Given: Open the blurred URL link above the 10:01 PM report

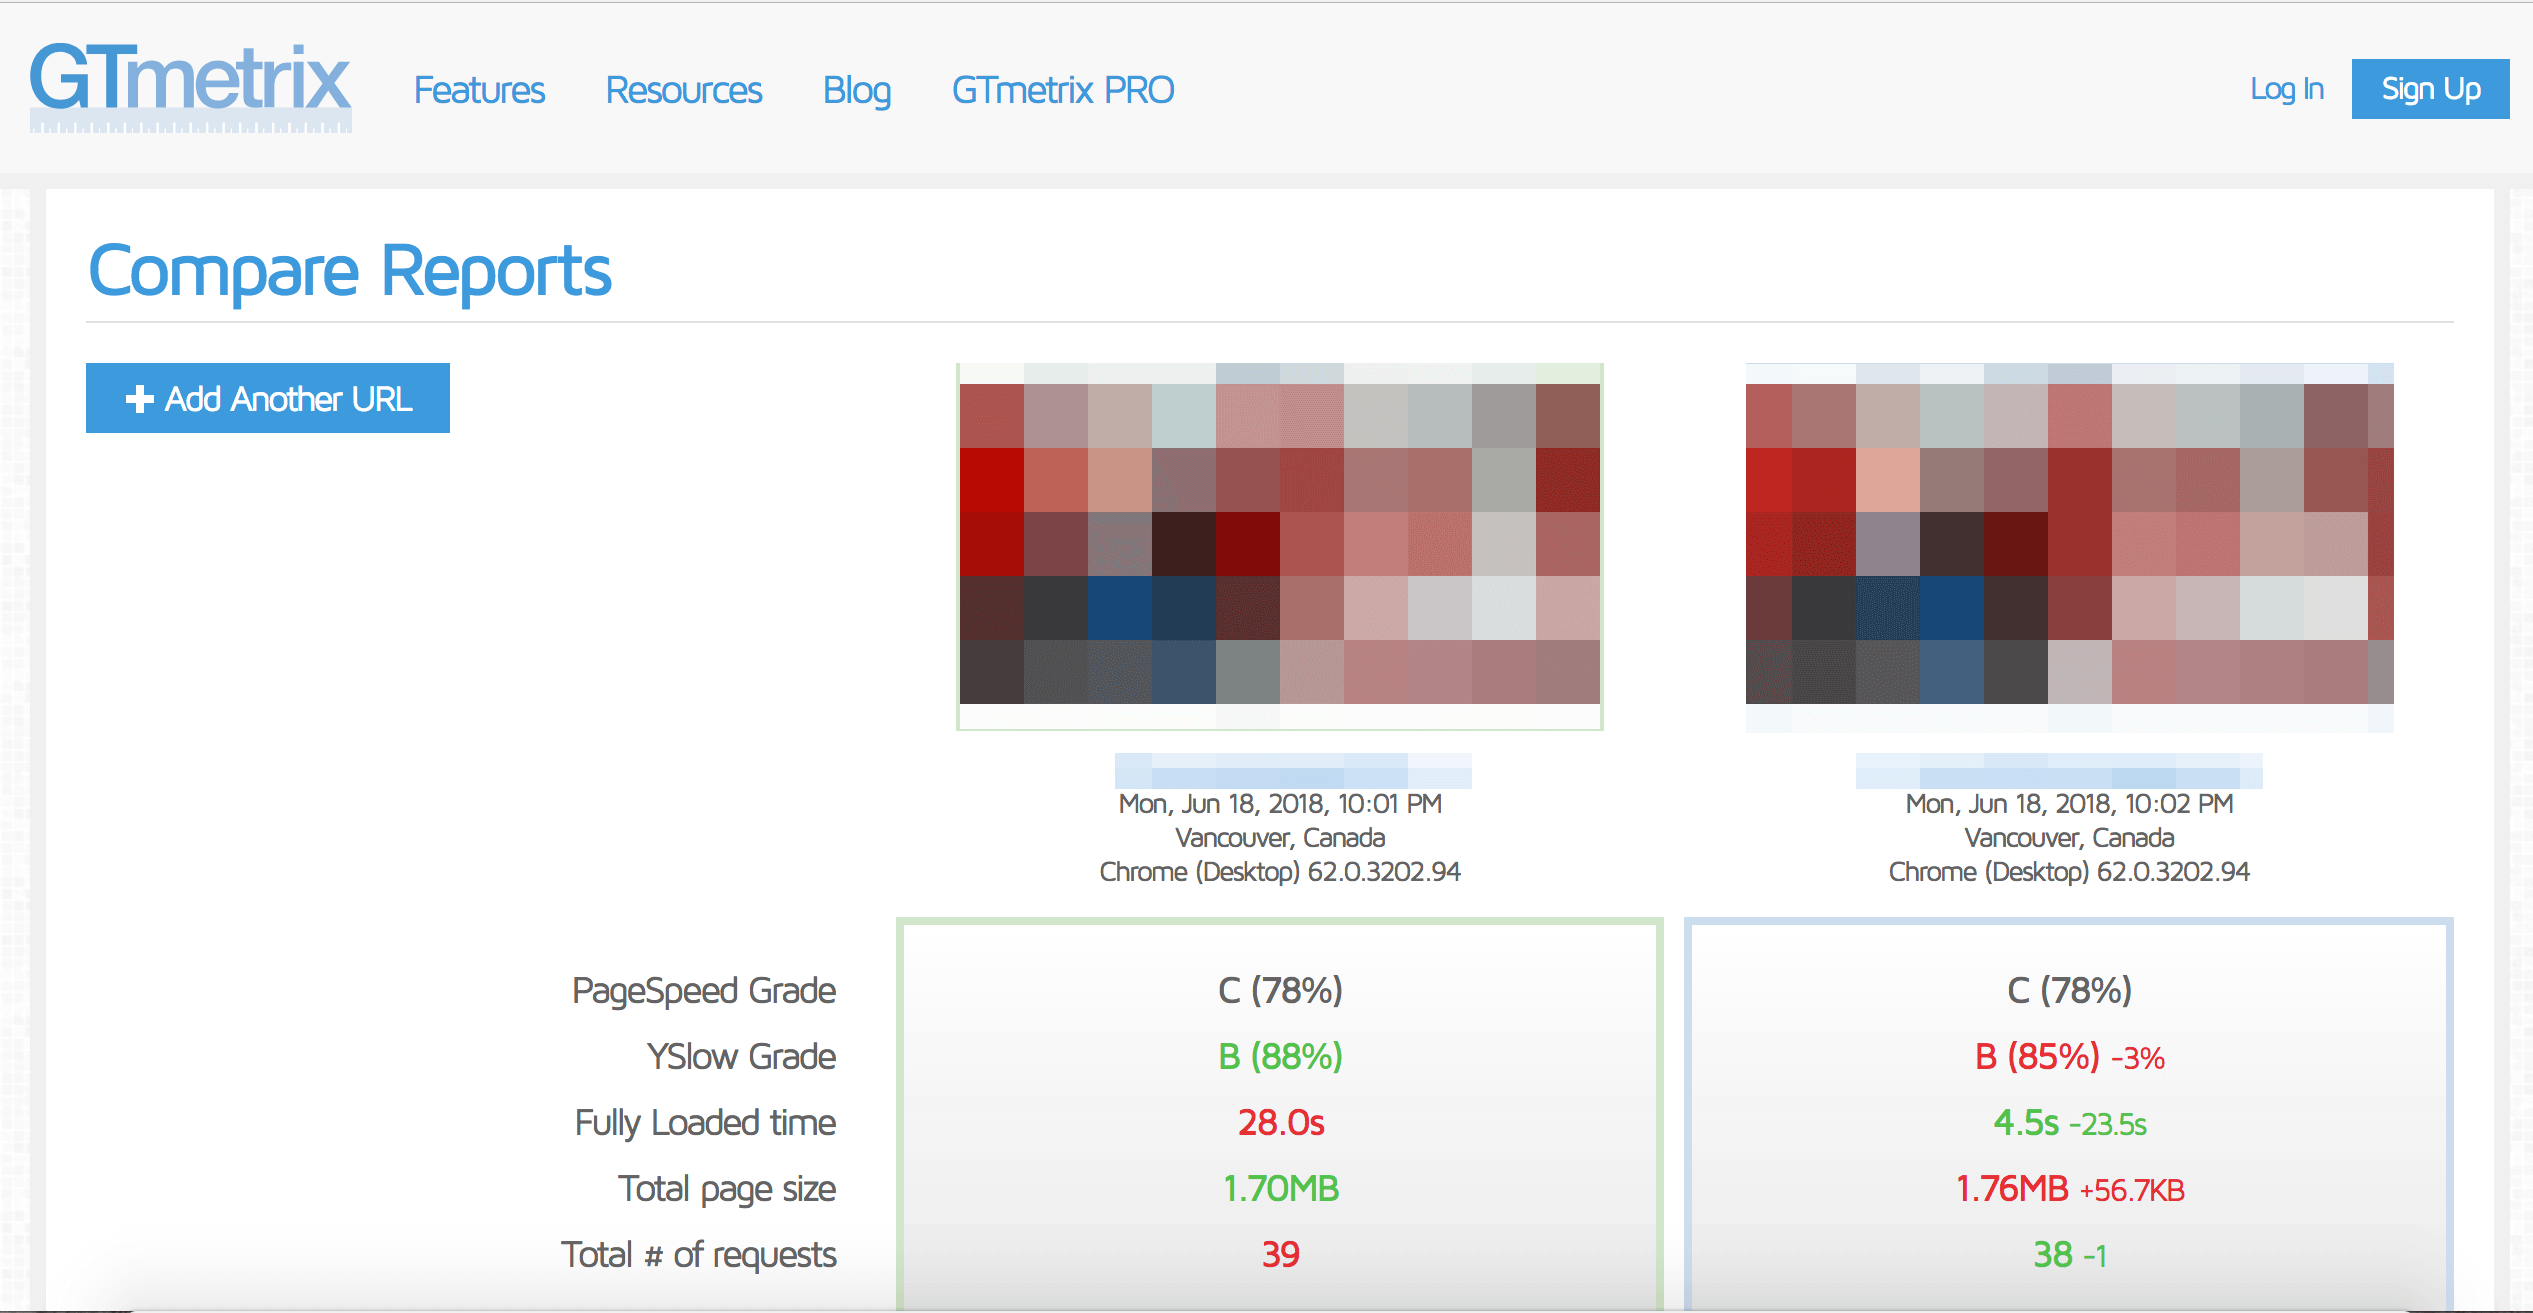Looking at the screenshot, I should [x=1293, y=770].
